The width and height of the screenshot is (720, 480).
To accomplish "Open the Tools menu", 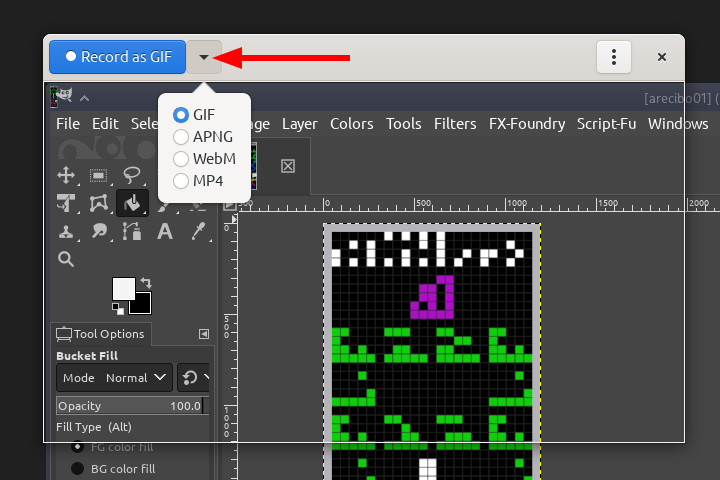I will pyautogui.click(x=404, y=124).
